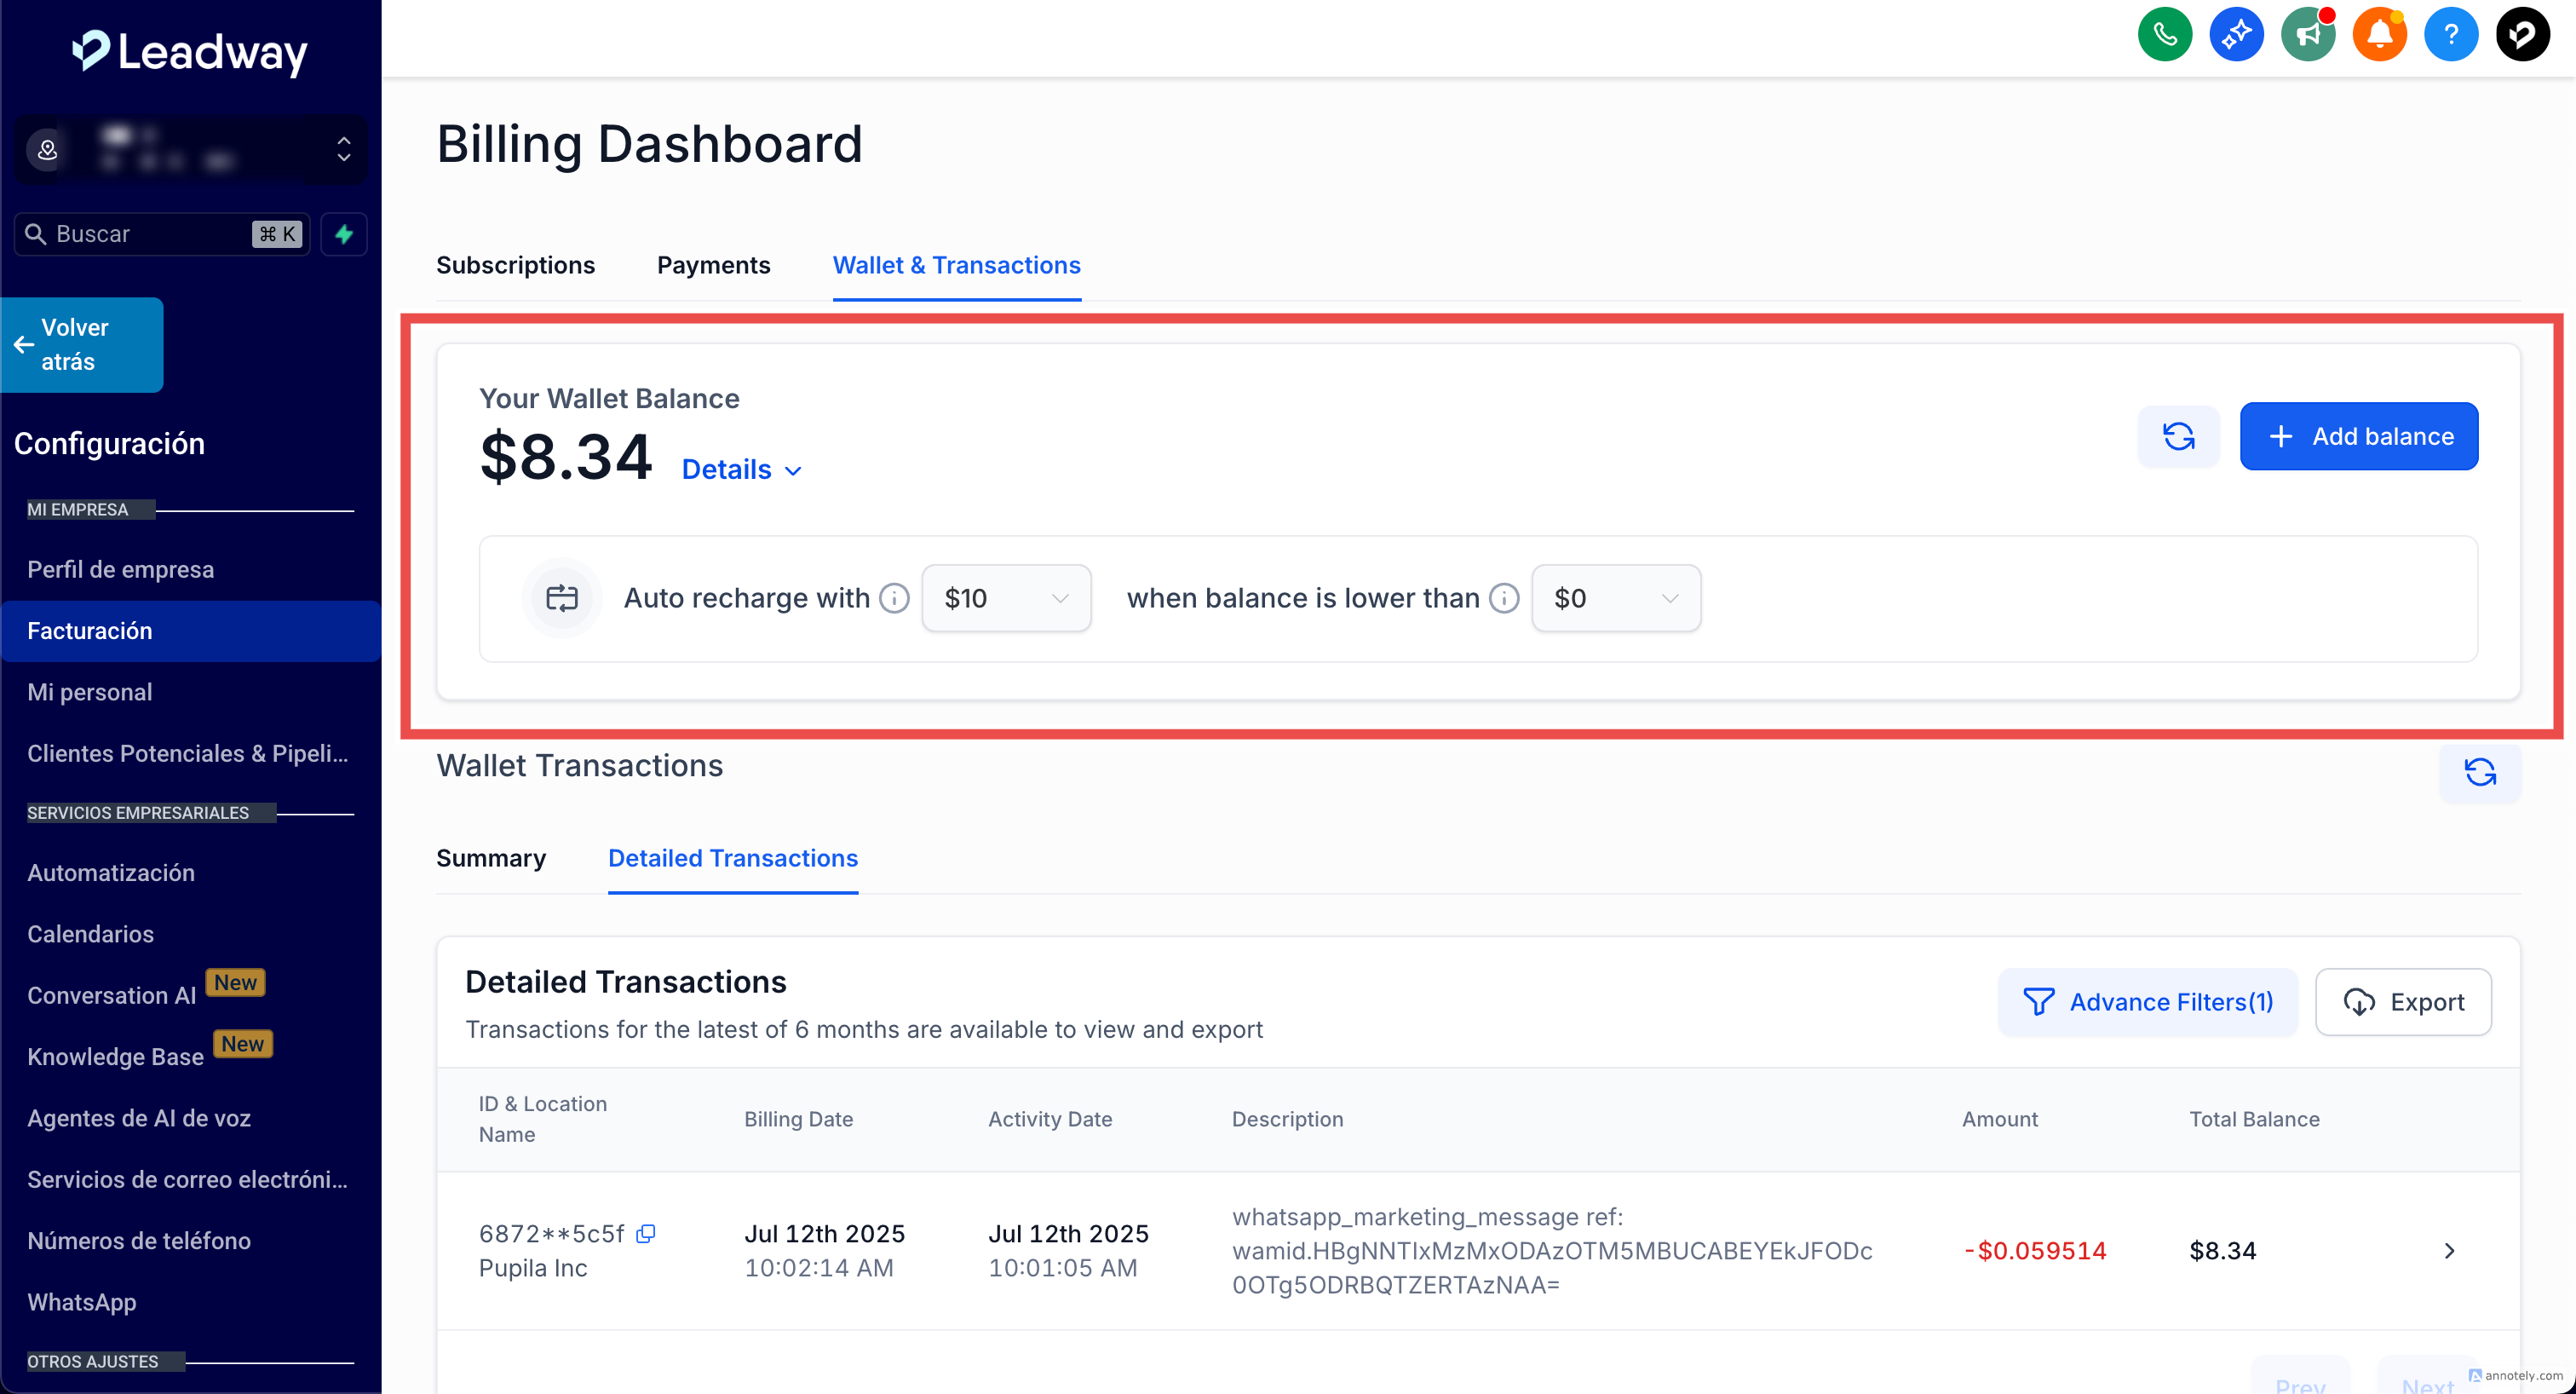Click the green lightning quick actions icon
Screen dimensions: 2576x1394
(344, 234)
